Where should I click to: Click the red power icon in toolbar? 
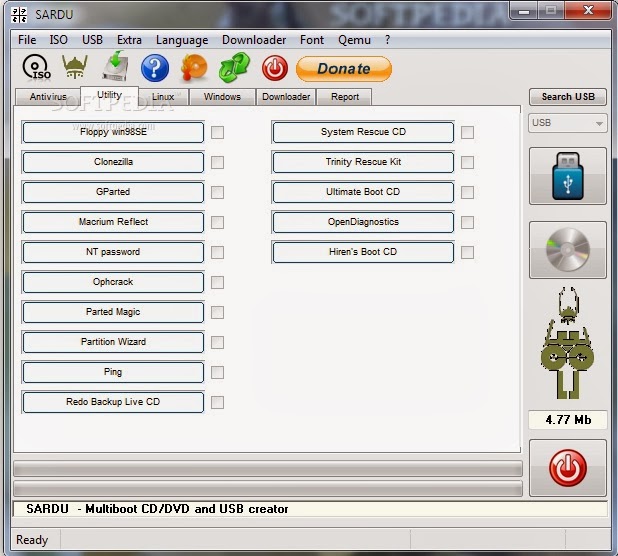point(275,68)
